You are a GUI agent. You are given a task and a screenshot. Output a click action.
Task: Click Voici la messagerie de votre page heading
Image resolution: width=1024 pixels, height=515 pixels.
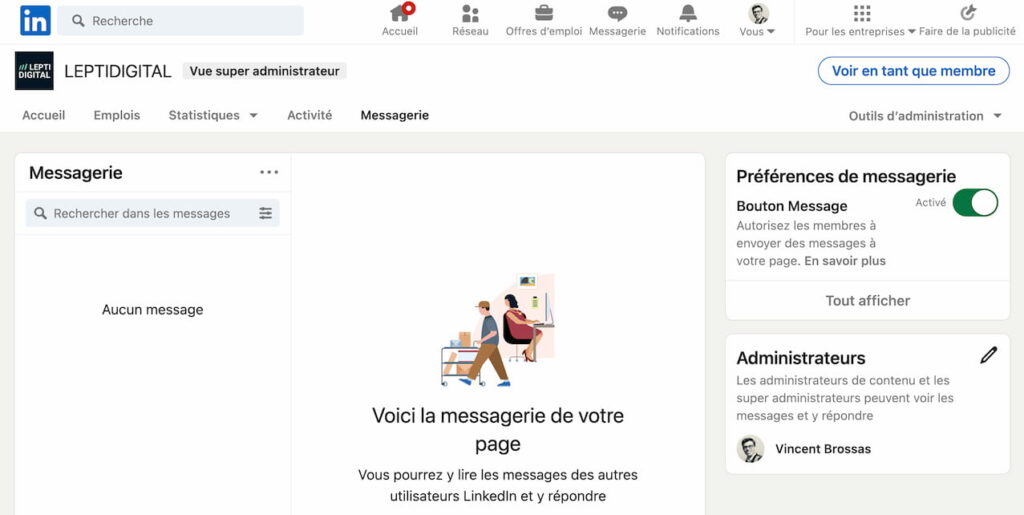[498, 429]
